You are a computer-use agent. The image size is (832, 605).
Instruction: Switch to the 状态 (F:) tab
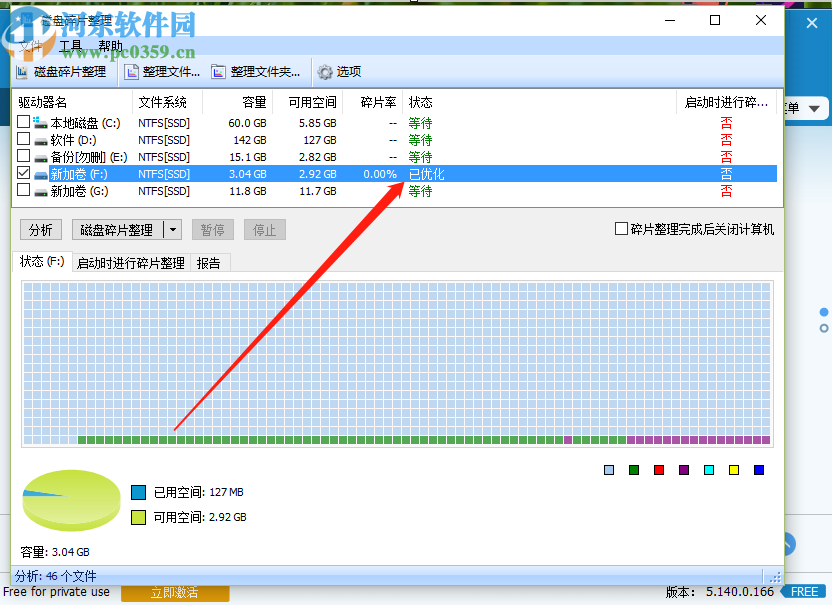pos(42,262)
